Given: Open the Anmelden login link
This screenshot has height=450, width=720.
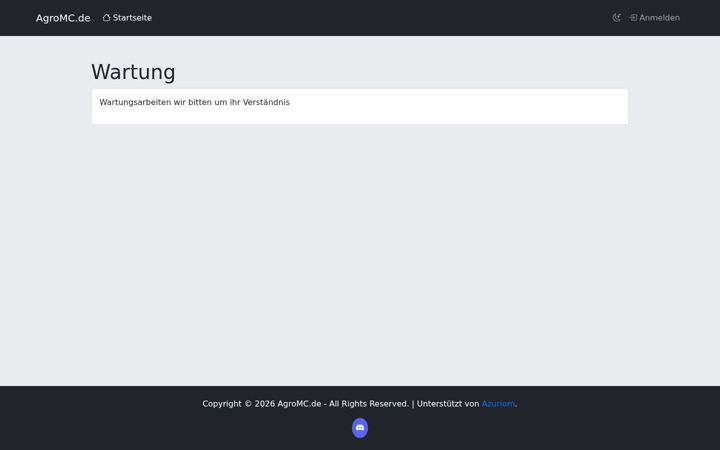Looking at the screenshot, I should (655, 18).
